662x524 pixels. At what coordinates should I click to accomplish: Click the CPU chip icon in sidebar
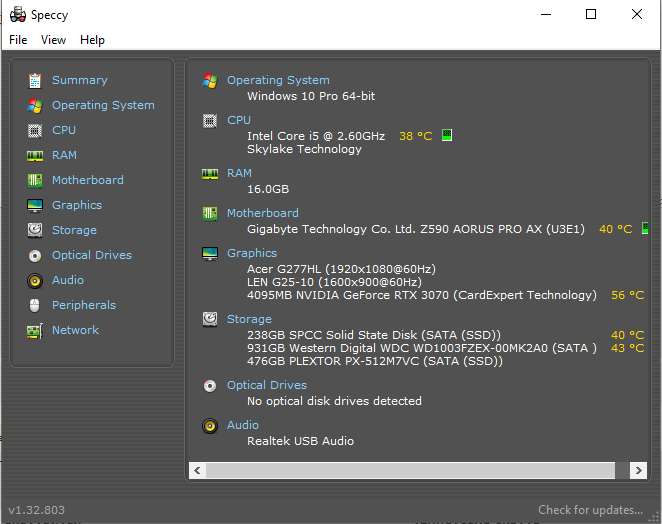[35, 131]
